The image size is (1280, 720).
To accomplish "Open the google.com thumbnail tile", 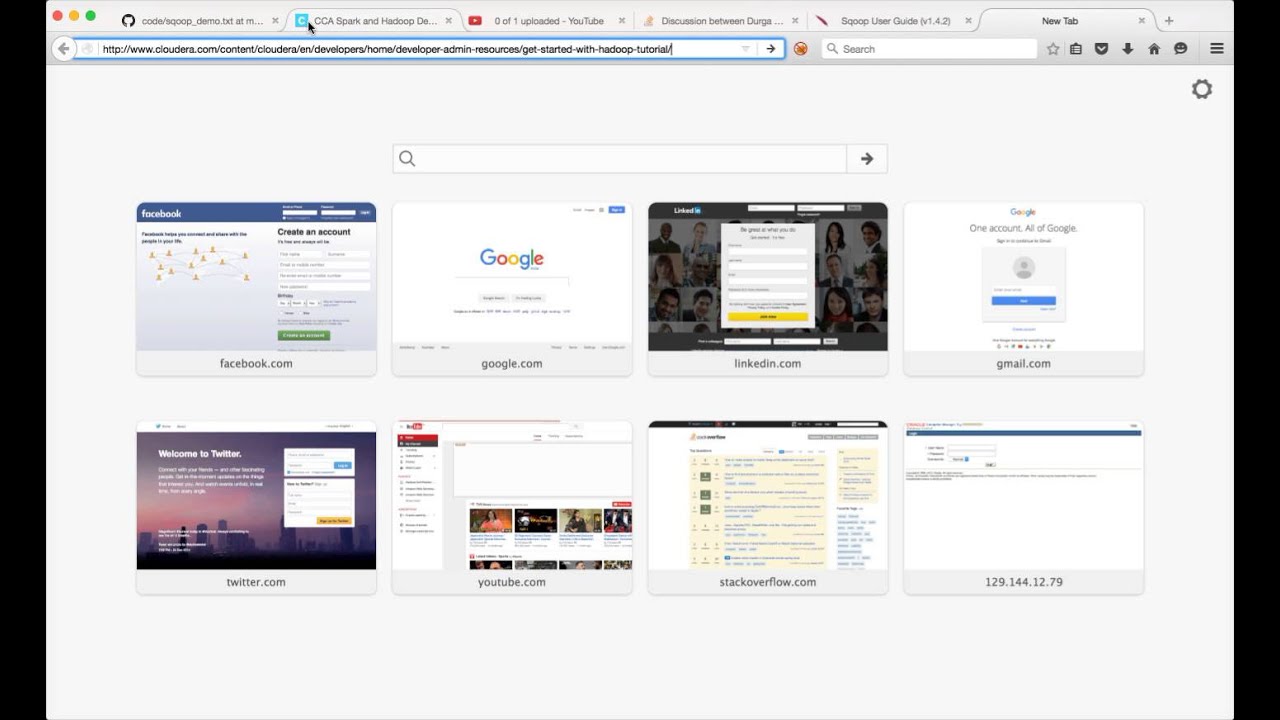I will [x=512, y=289].
